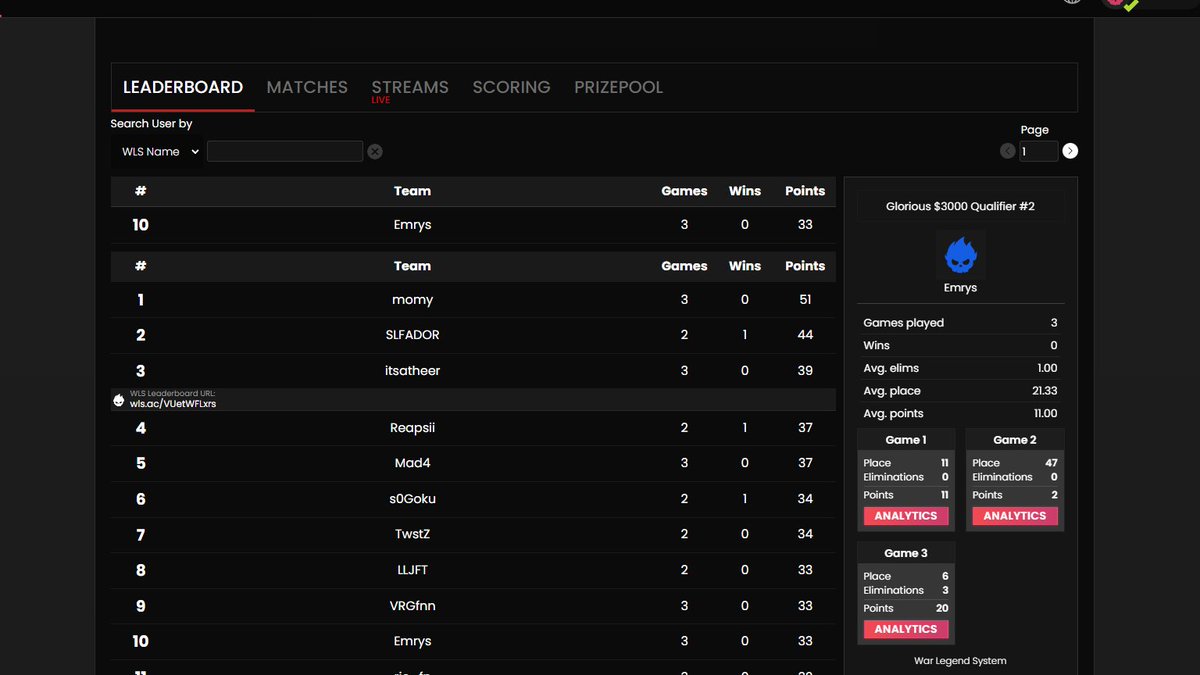
Task: Select team VRGfnn in the leaderboard
Action: (x=412, y=606)
